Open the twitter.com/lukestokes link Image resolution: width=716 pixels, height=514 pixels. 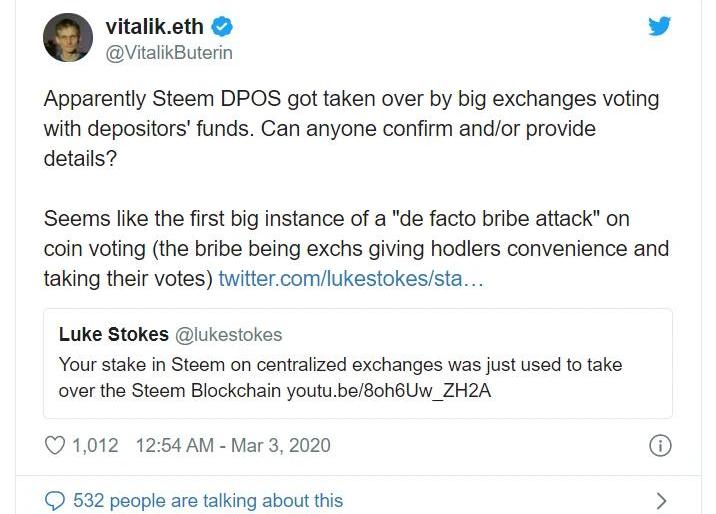click(x=351, y=277)
